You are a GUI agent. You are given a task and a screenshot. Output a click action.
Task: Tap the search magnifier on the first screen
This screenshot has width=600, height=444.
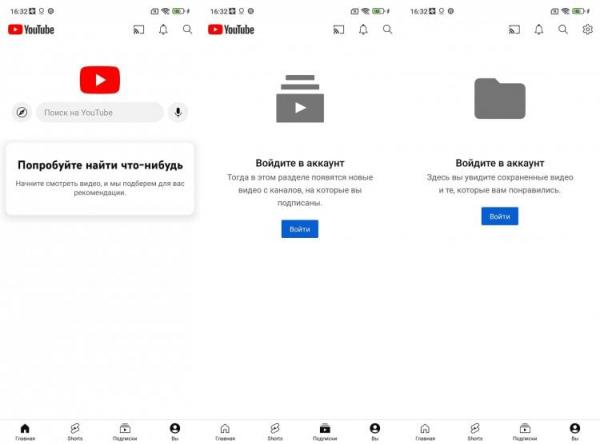point(188,29)
